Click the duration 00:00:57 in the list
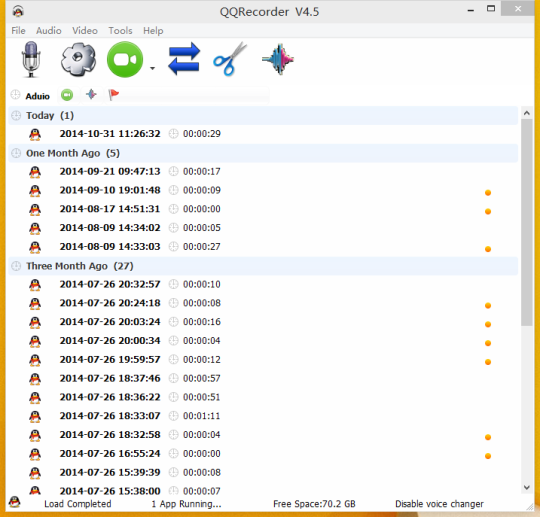This screenshot has width=540, height=517. [x=201, y=379]
